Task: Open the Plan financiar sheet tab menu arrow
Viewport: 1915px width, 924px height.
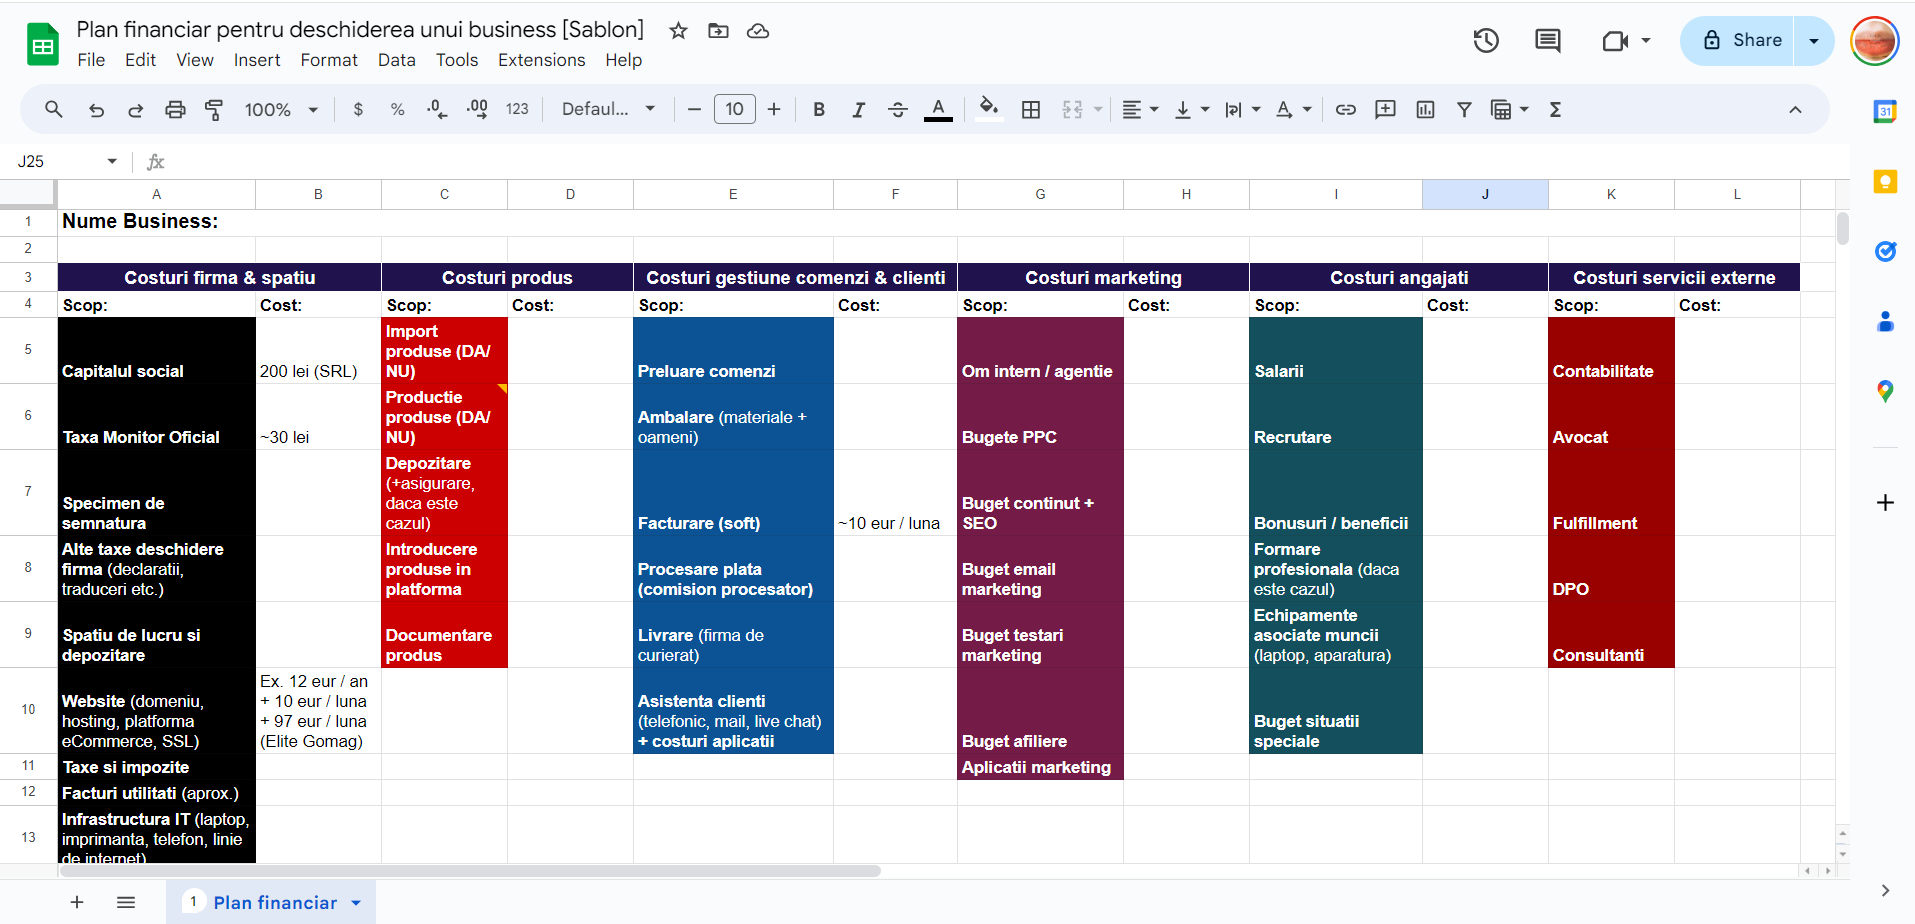Action: [x=356, y=903]
